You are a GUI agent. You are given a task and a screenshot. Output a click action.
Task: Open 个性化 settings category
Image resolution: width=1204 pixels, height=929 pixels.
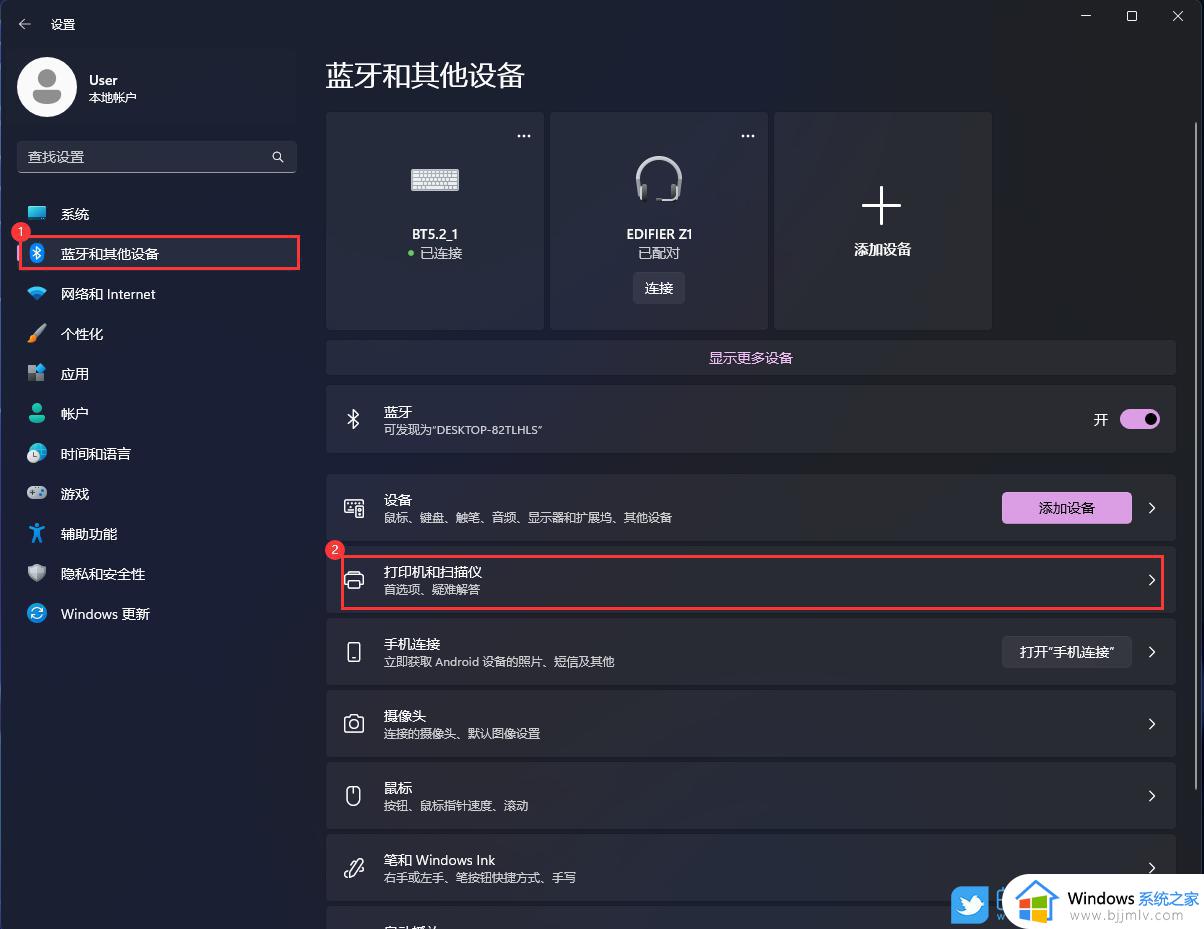(x=157, y=334)
